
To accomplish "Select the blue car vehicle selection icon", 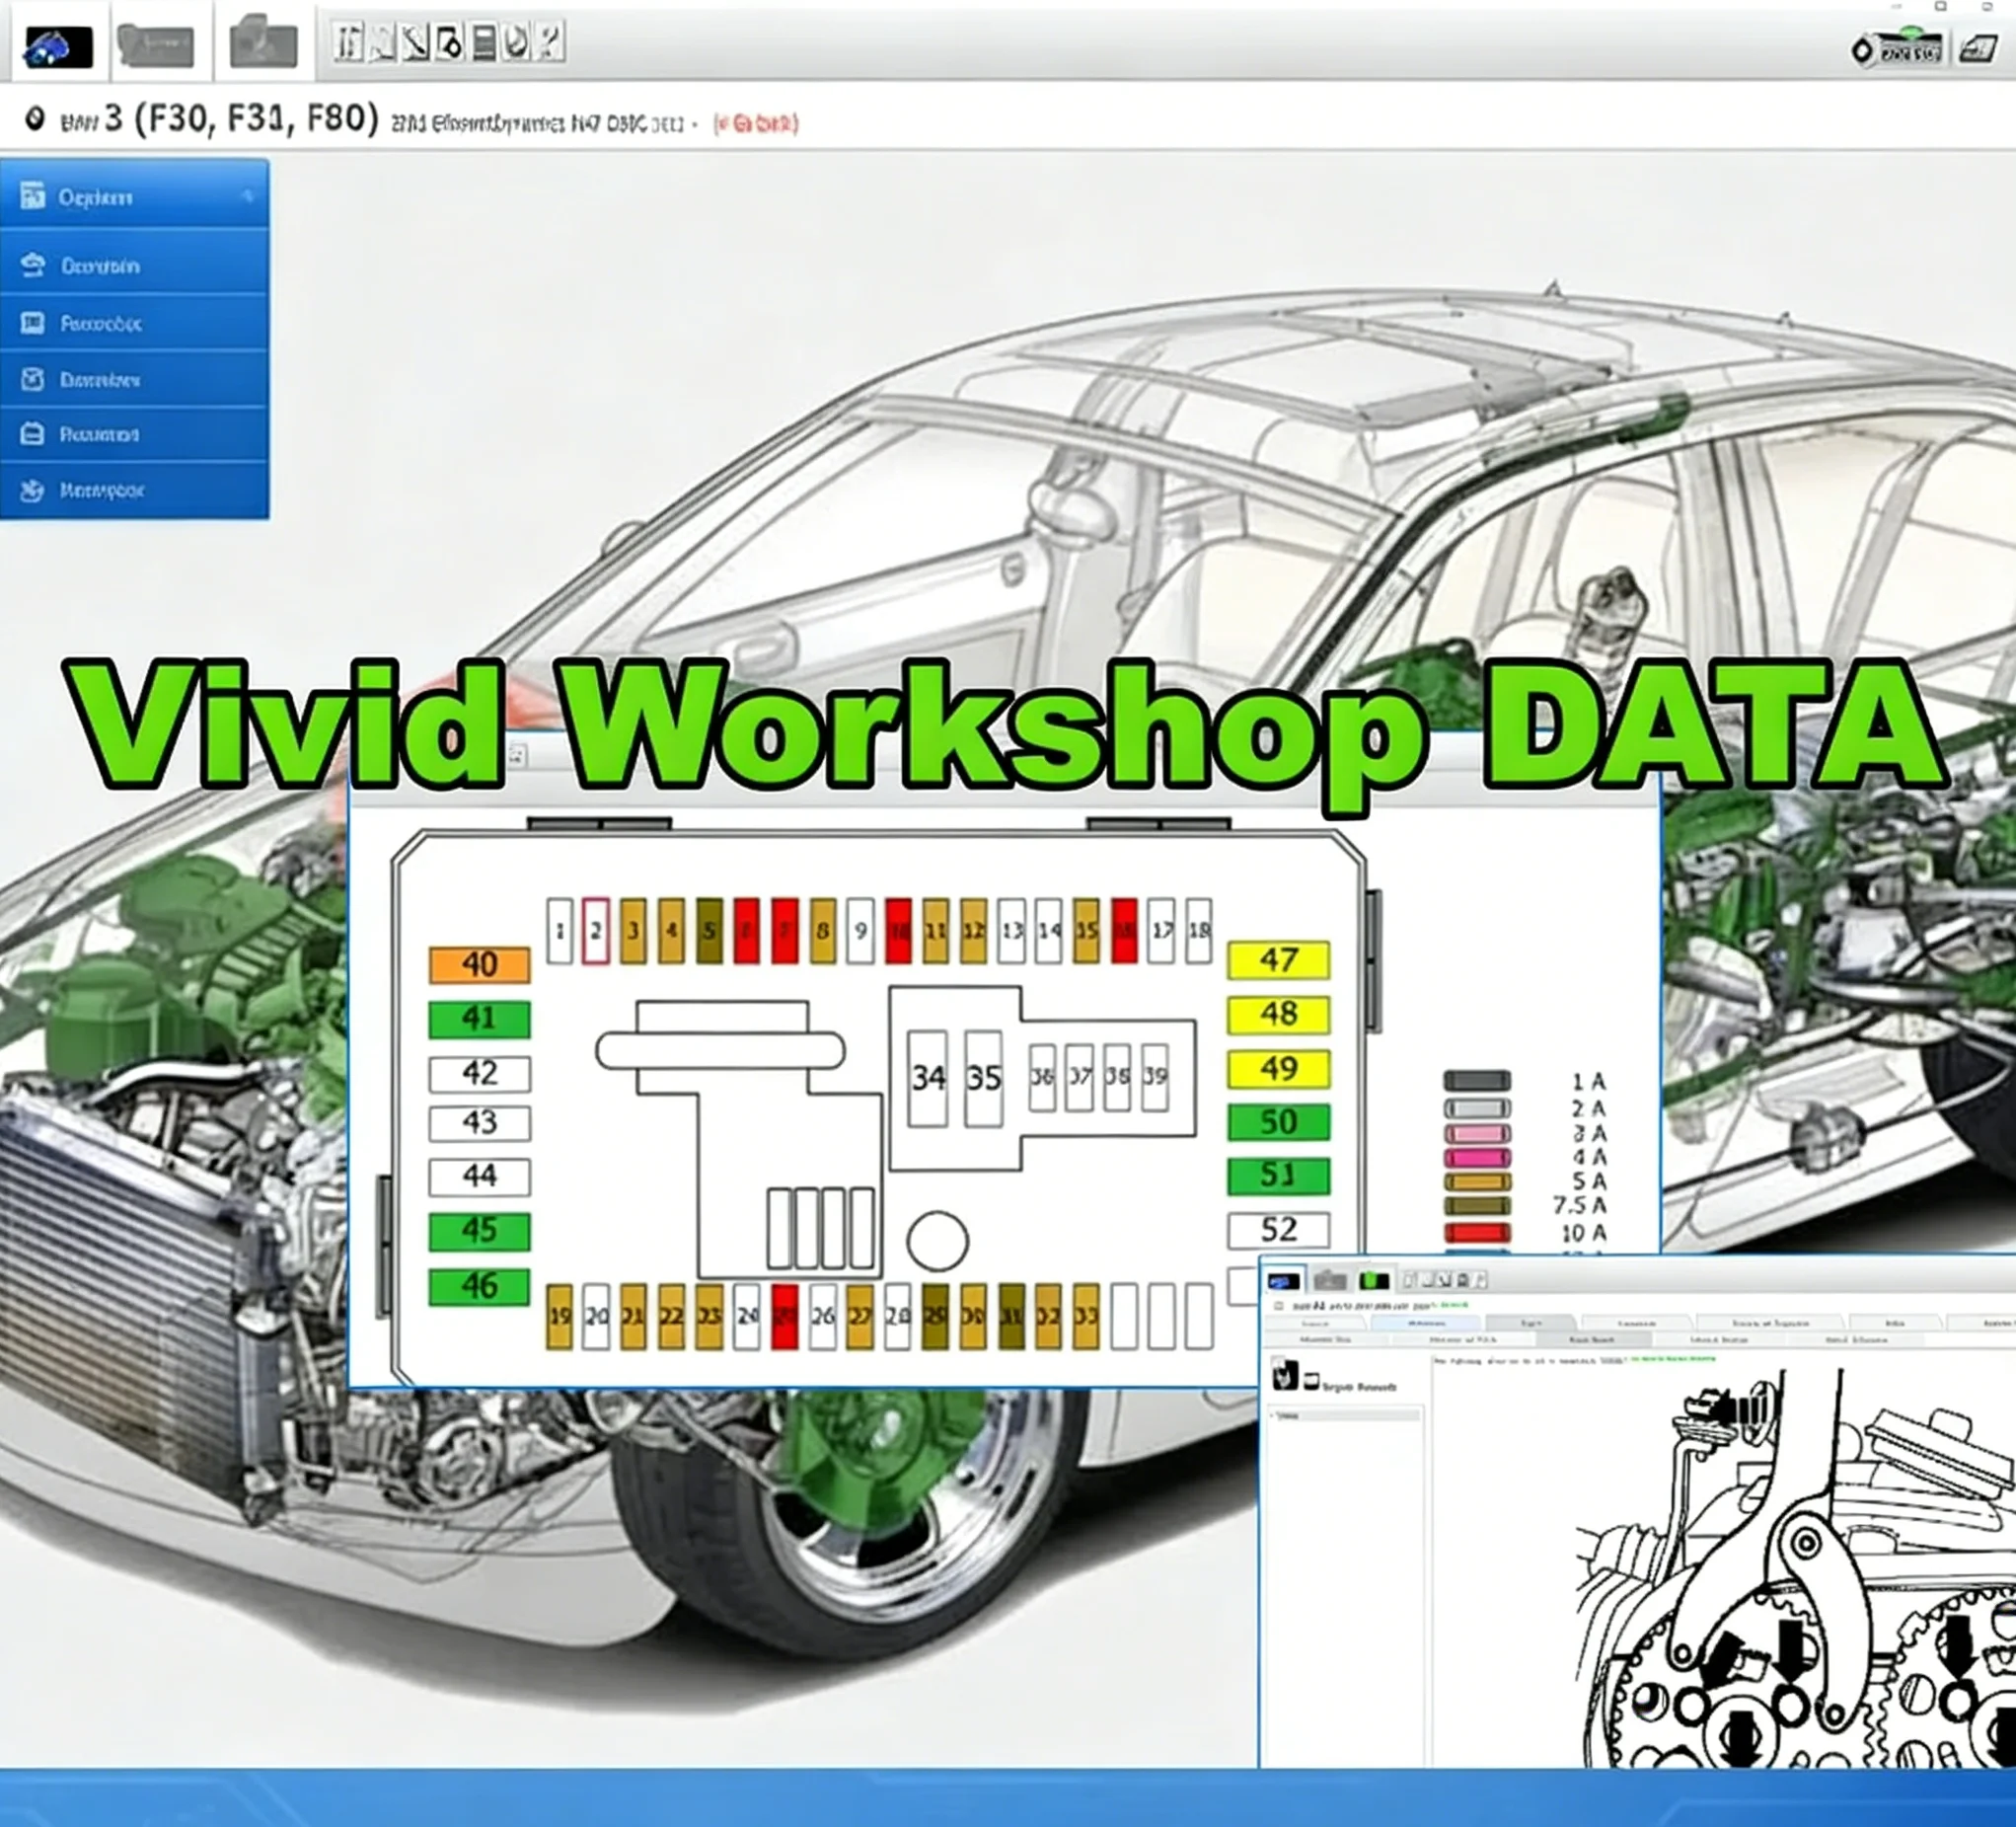I will coord(55,42).
